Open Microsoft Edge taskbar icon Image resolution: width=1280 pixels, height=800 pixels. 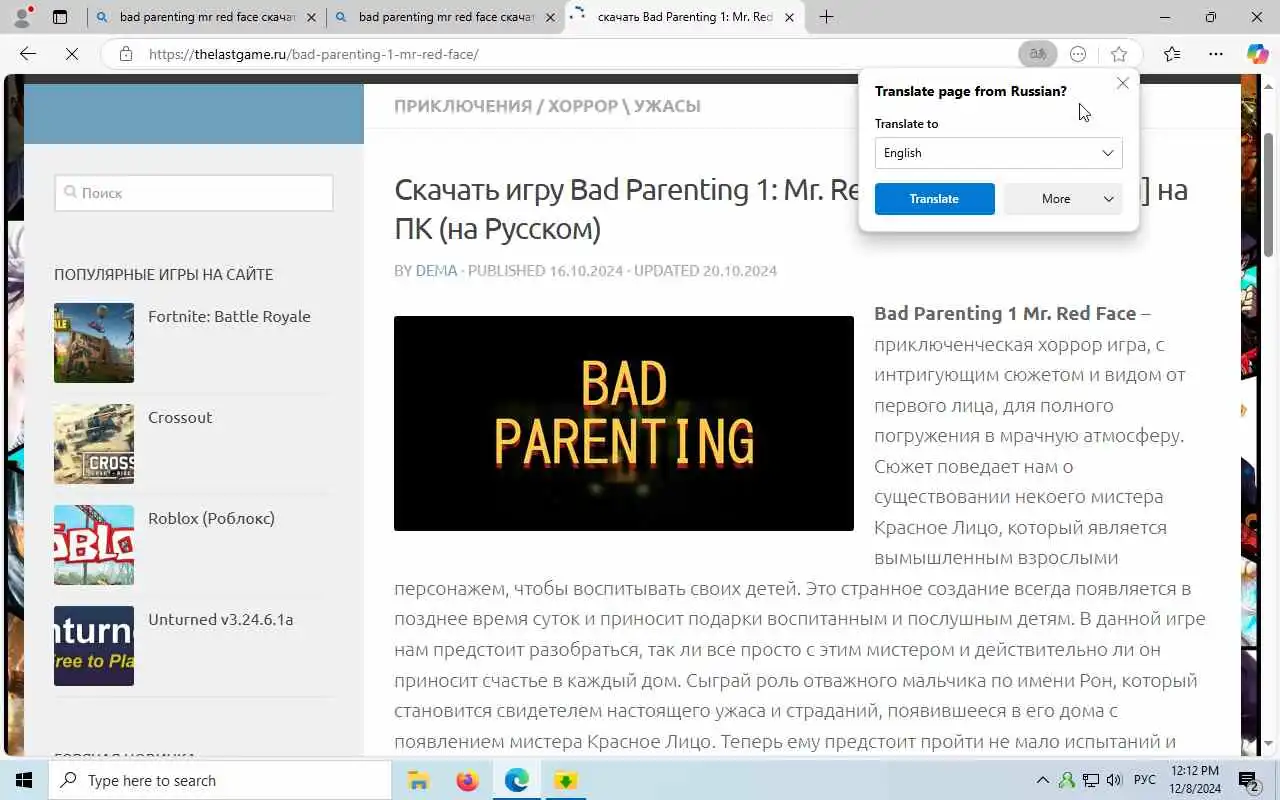pos(516,780)
